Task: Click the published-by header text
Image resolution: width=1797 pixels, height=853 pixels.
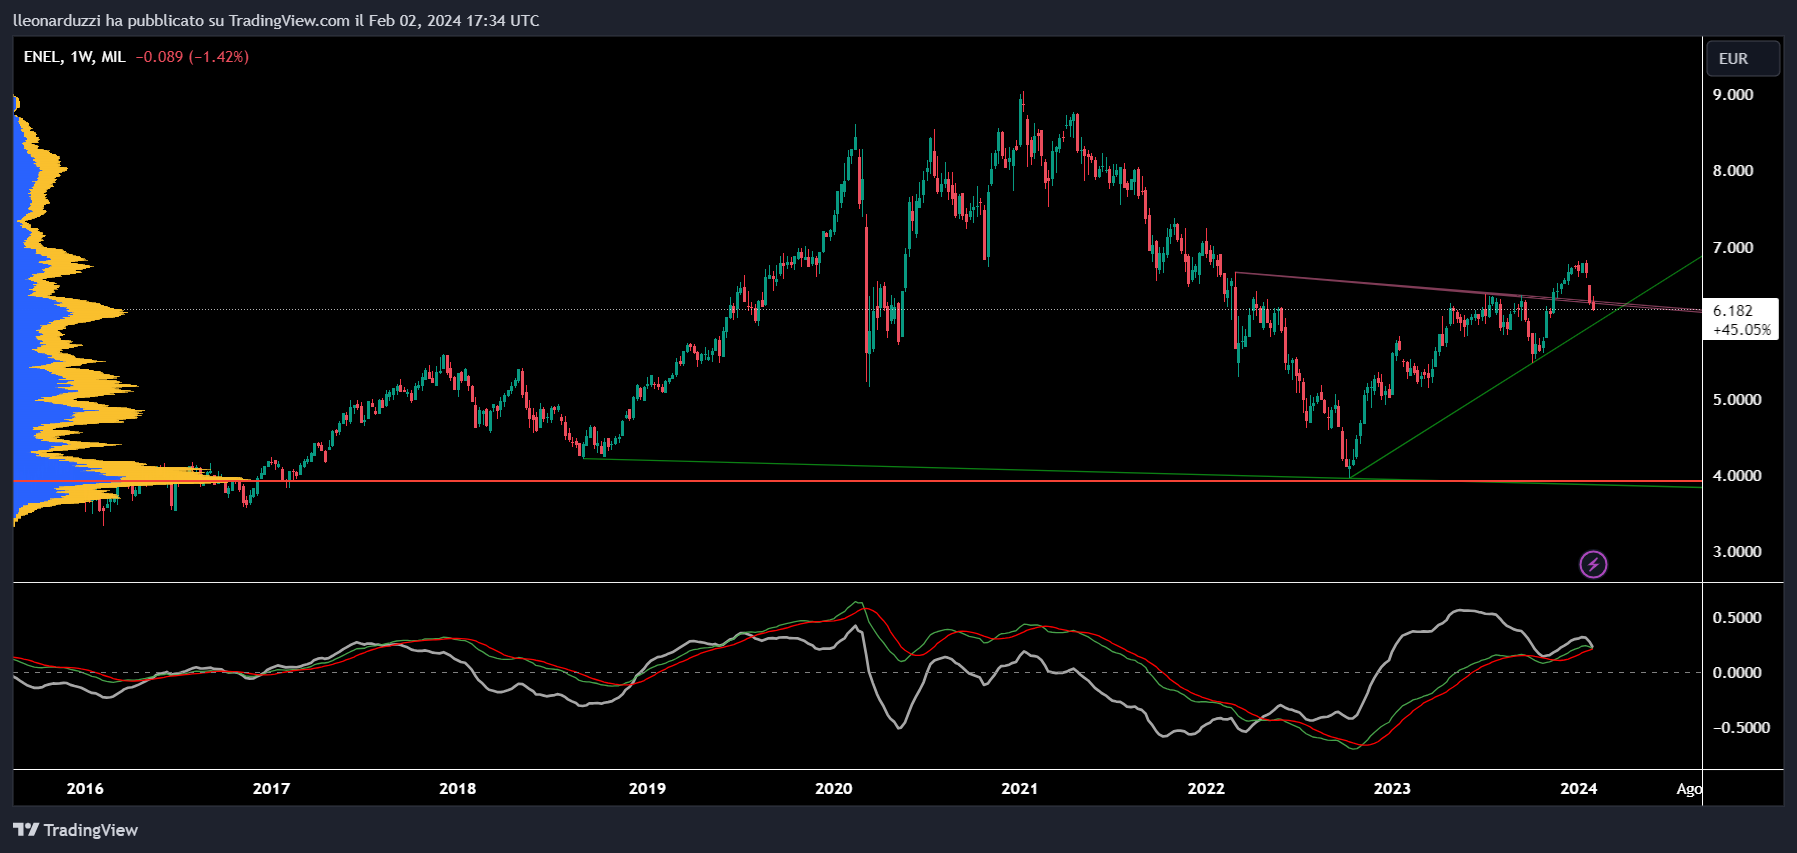Action: 276,20
